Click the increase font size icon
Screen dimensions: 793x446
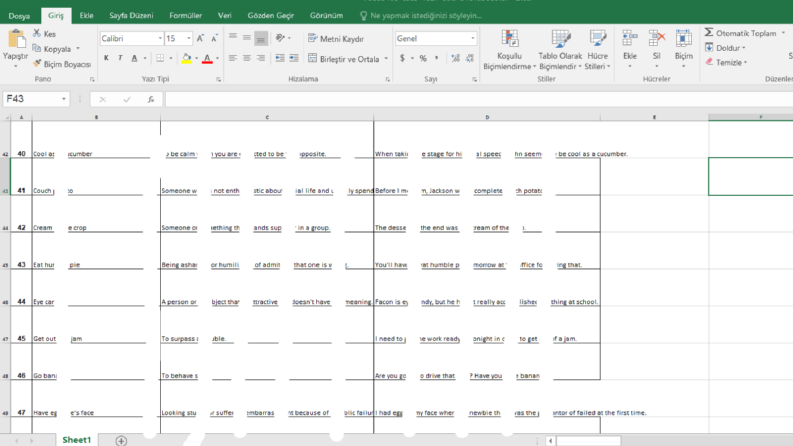pos(200,38)
